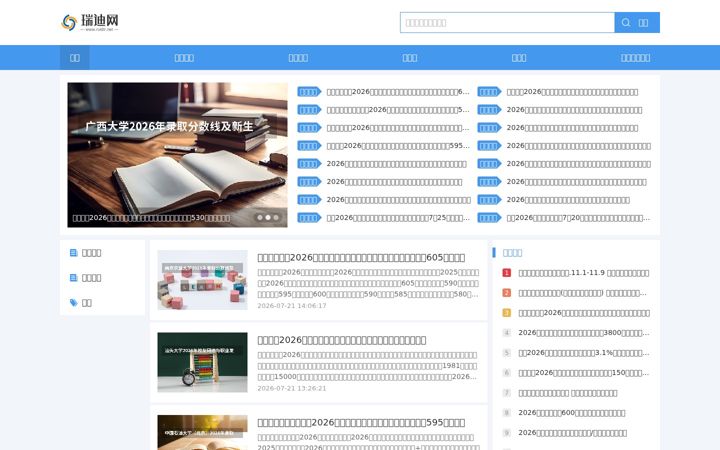Open the second navigation menu item
This screenshot has height=450, width=720.
pos(184,57)
